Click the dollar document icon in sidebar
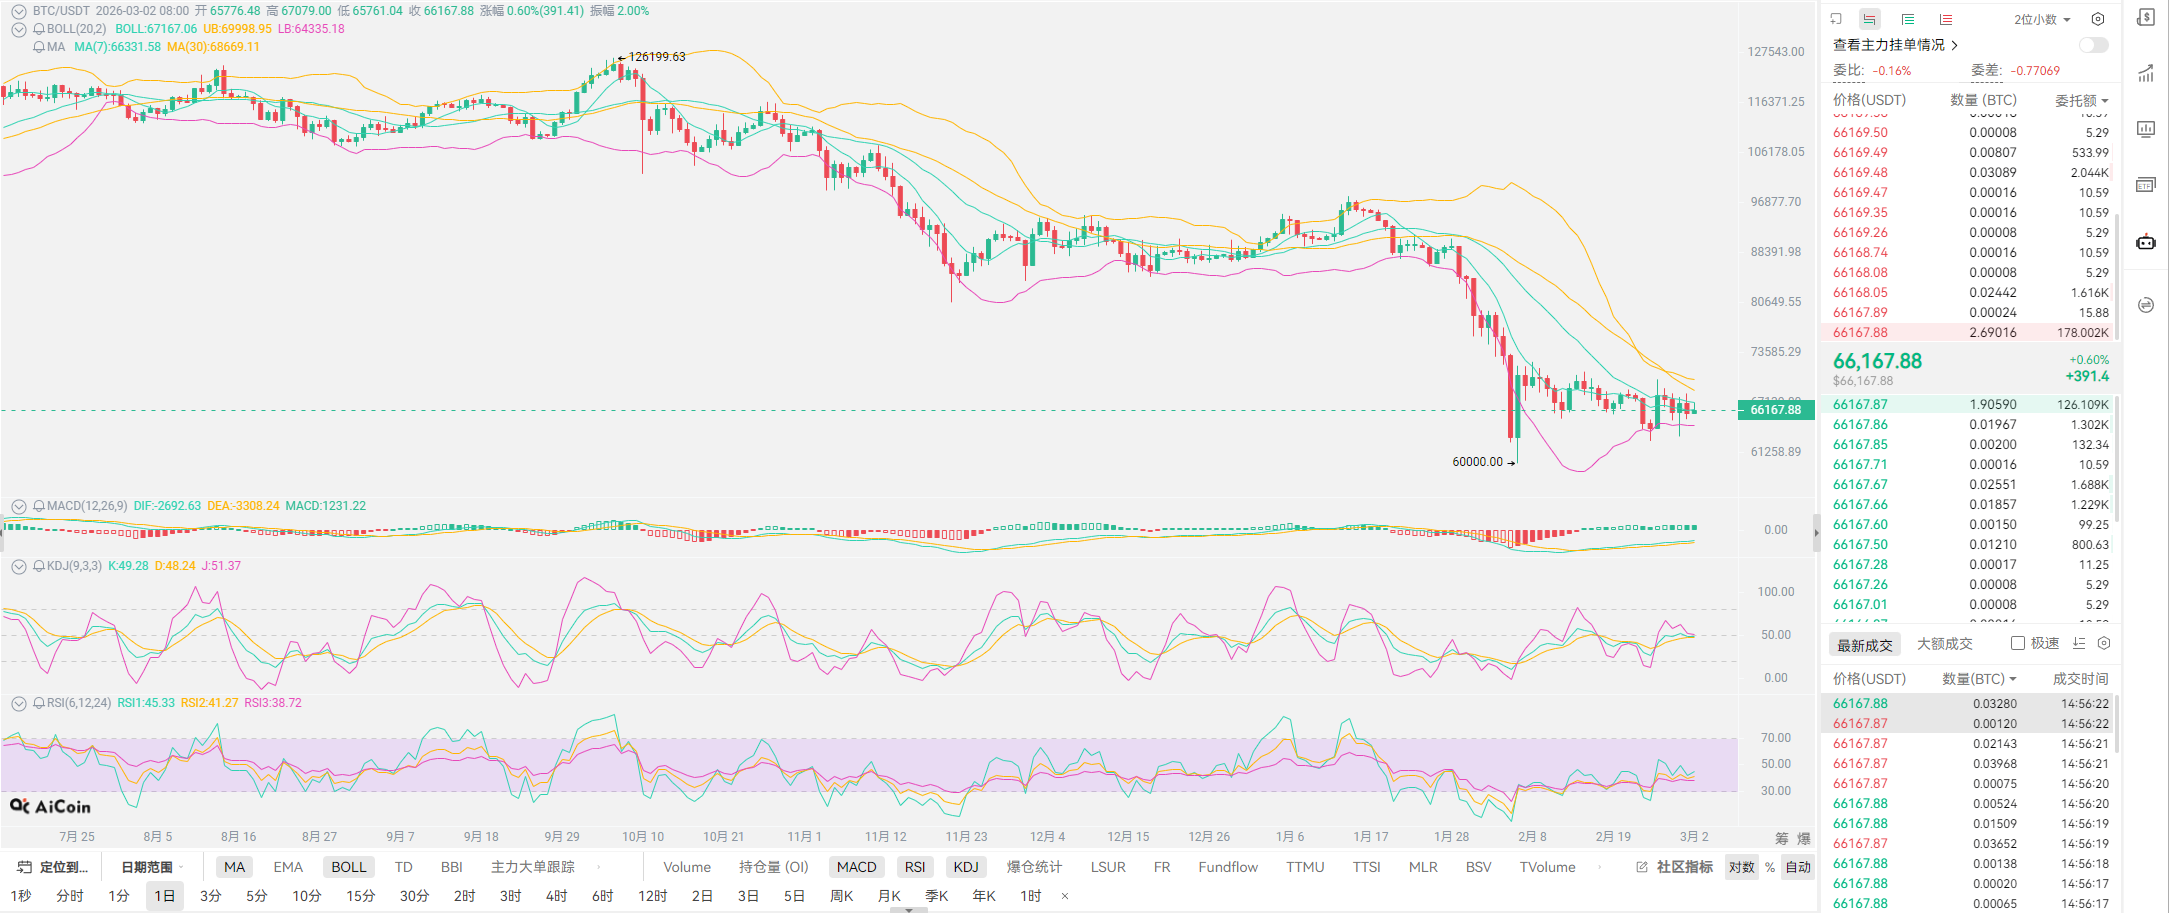The image size is (2169, 913). point(2145,18)
